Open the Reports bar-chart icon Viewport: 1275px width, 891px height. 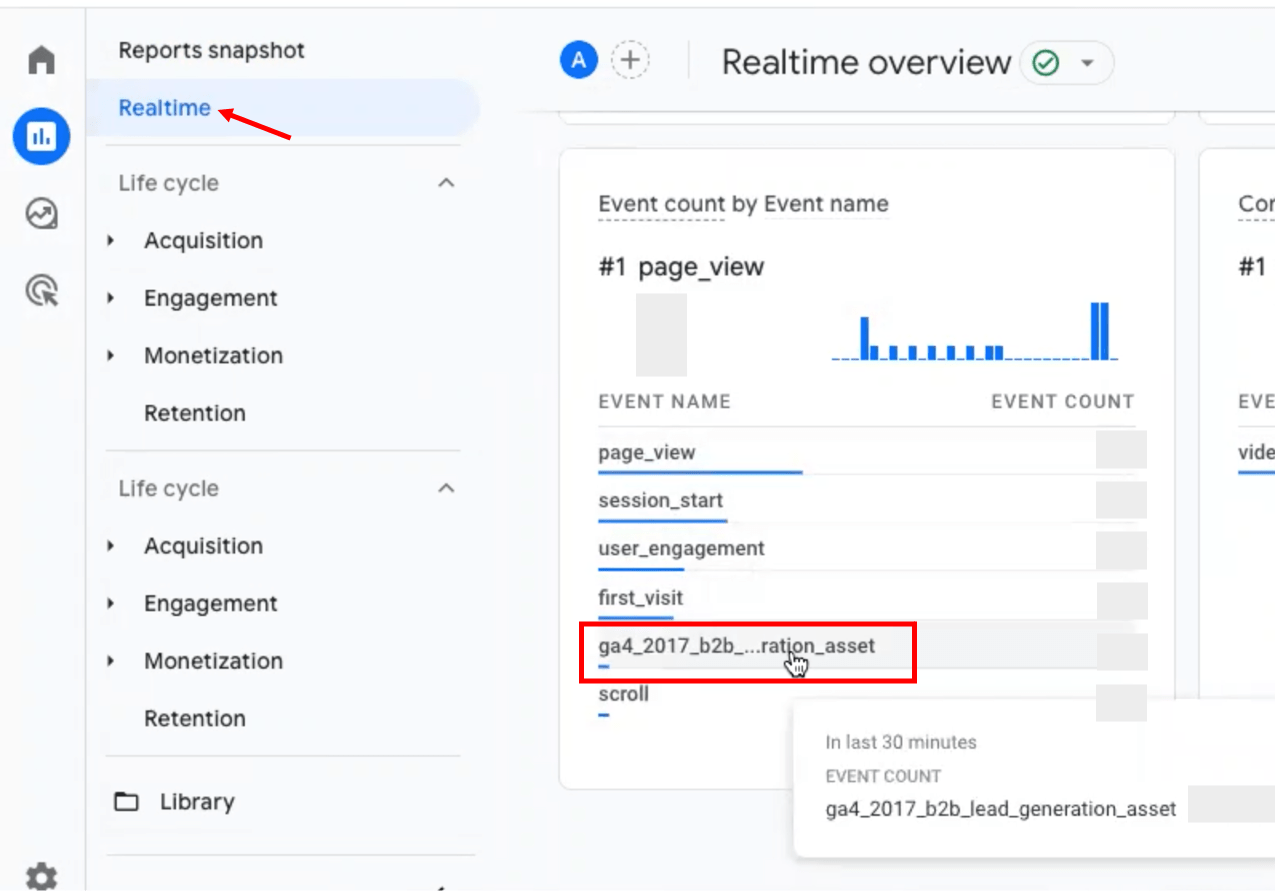pos(41,137)
